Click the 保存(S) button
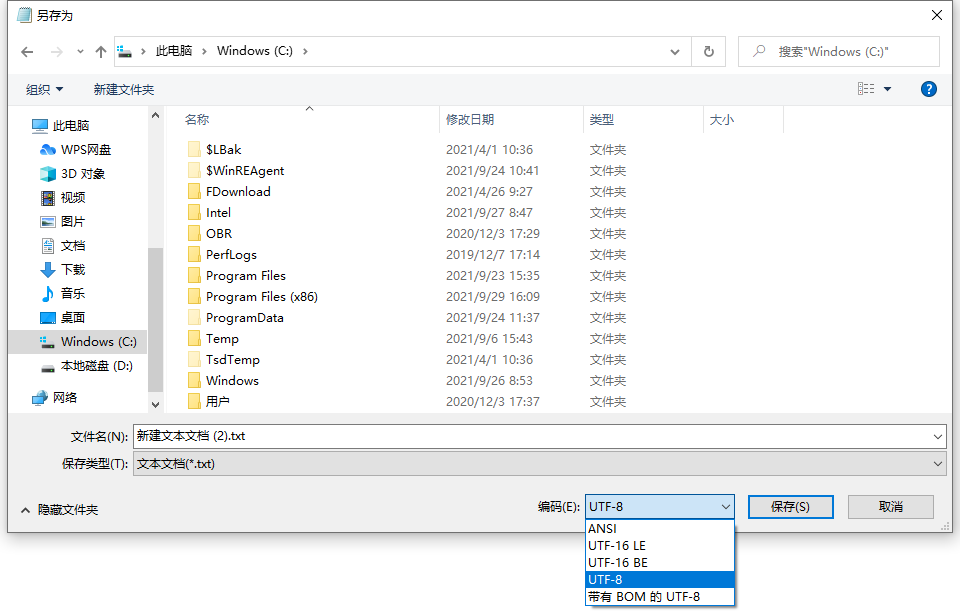Screen dimensions: 960x613 (790, 507)
